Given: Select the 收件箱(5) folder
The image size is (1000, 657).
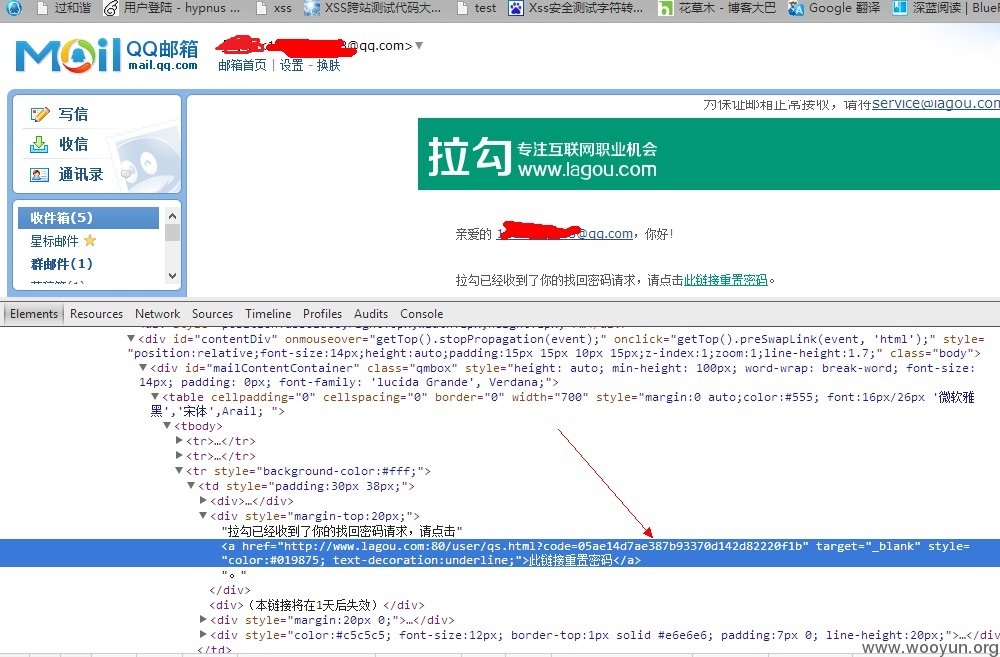Looking at the screenshot, I should 88,218.
